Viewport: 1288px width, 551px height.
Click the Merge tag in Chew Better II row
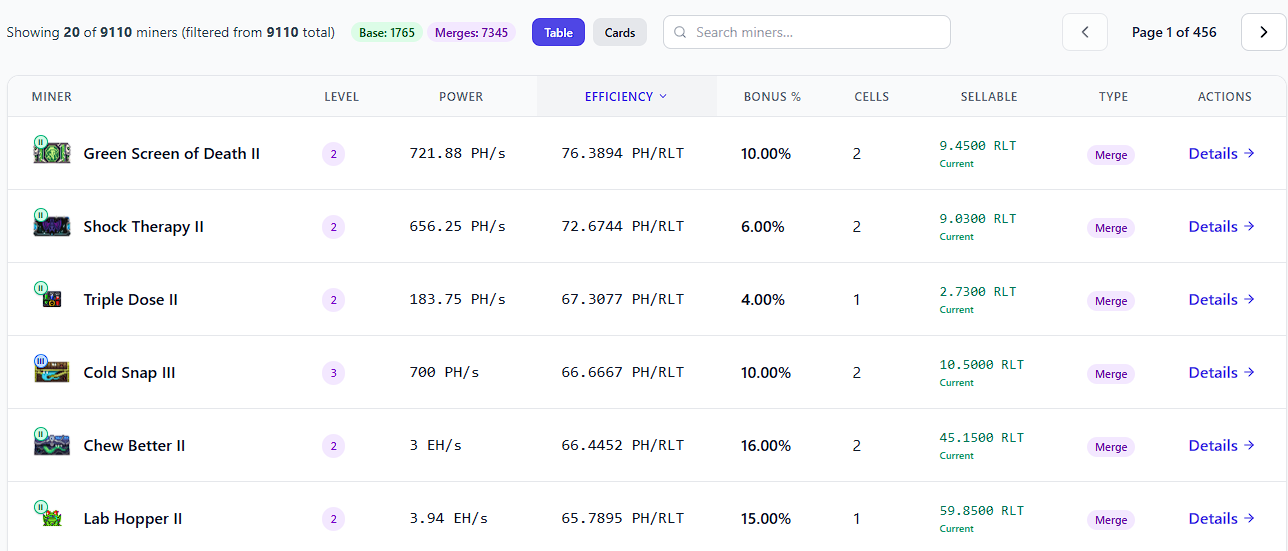point(1111,447)
